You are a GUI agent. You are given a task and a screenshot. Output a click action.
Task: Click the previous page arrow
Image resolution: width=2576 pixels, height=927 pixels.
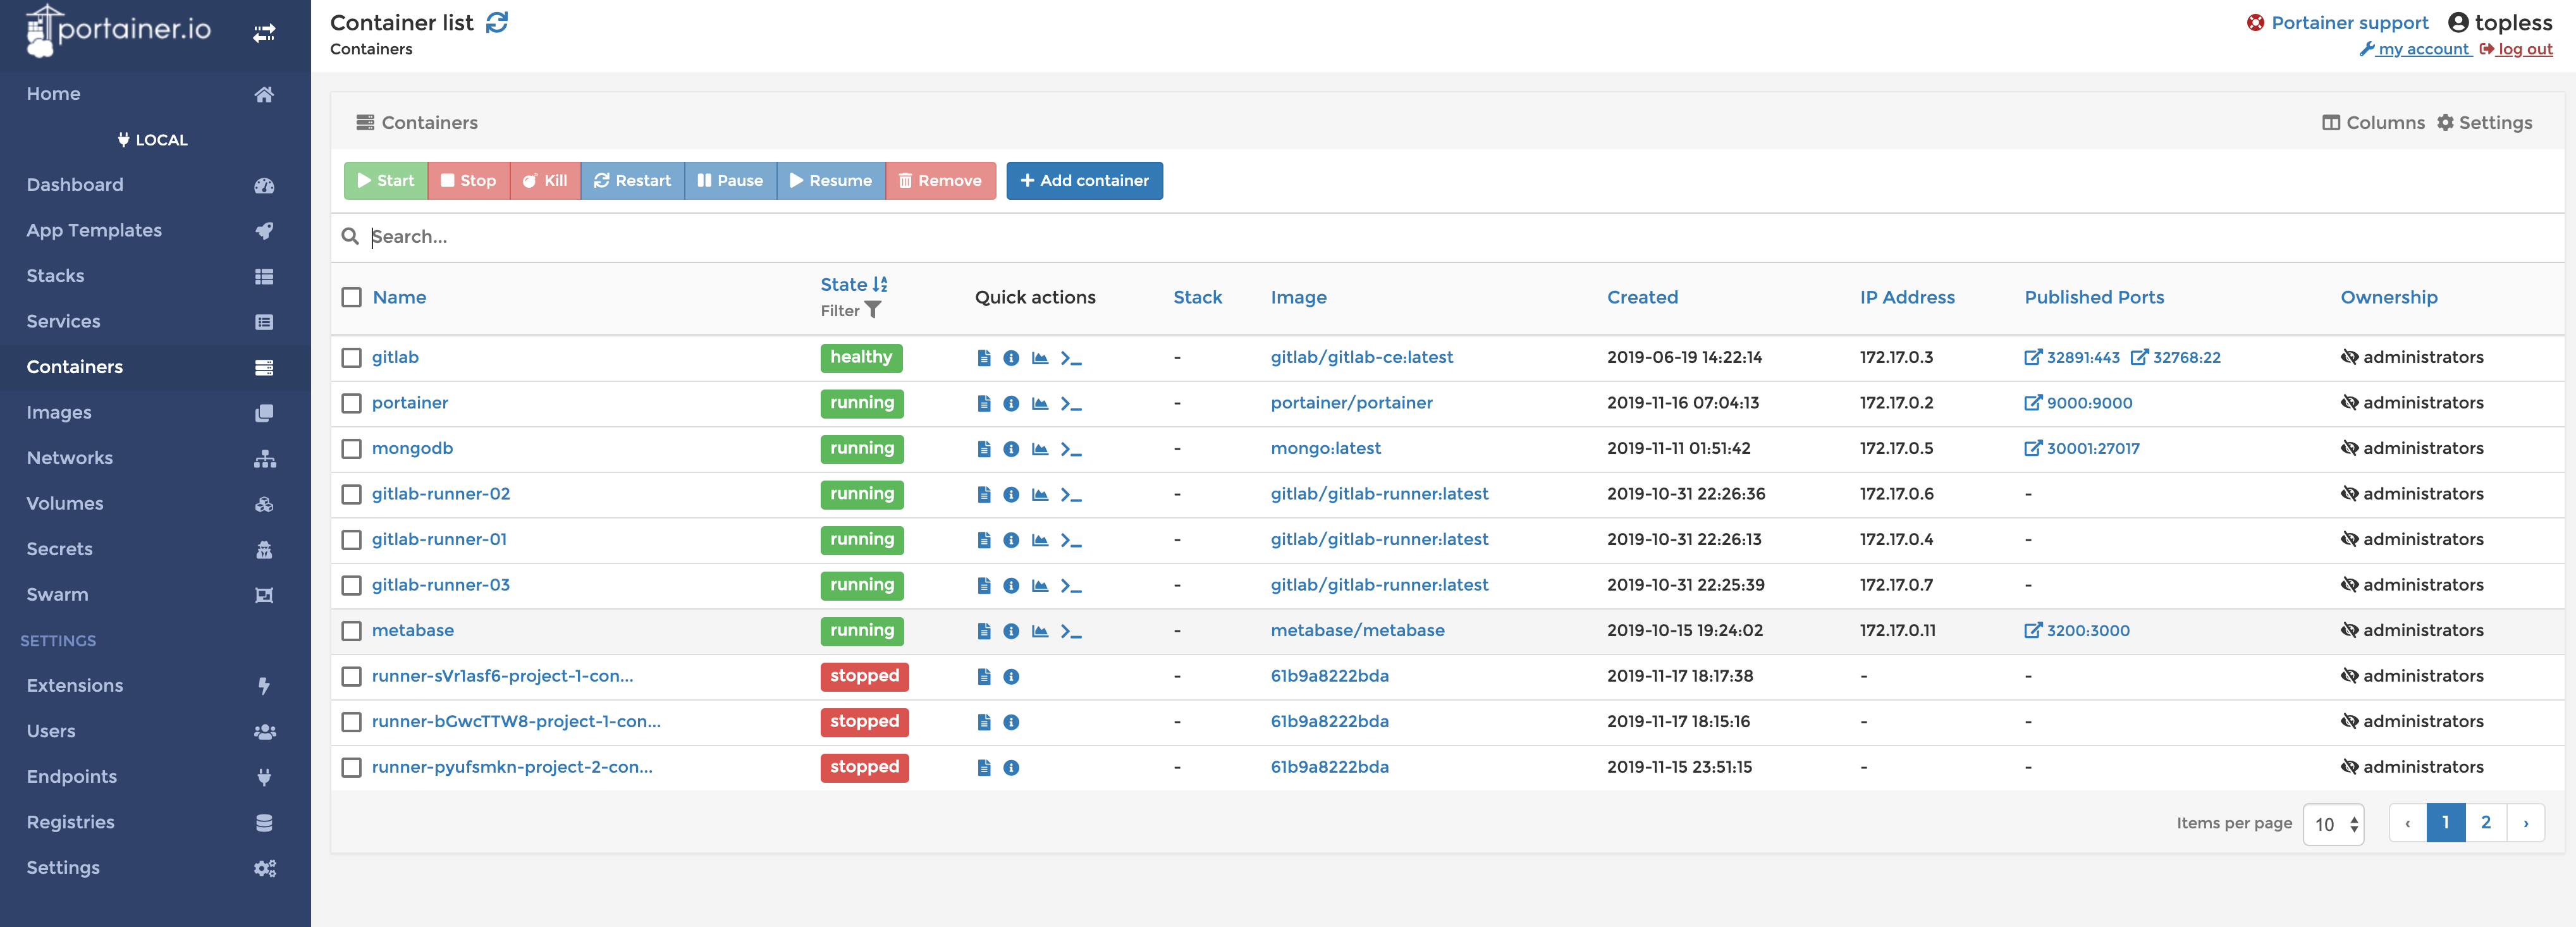click(2407, 823)
